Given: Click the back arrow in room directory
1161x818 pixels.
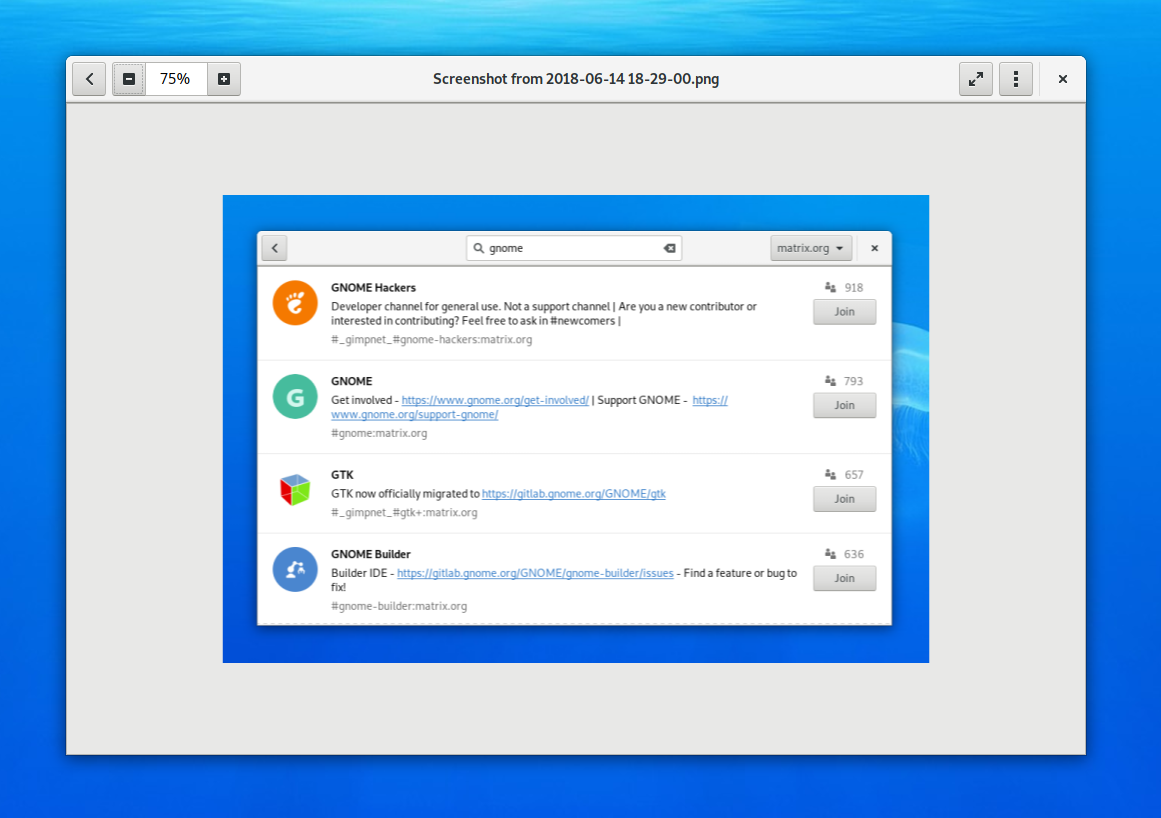Looking at the screenshot, I should pos(274,248).
